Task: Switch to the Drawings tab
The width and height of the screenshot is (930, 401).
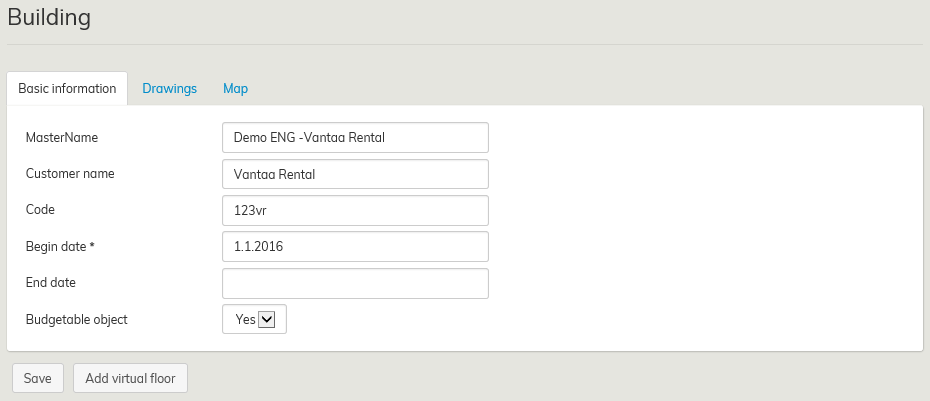Action: tap(169, 88)
